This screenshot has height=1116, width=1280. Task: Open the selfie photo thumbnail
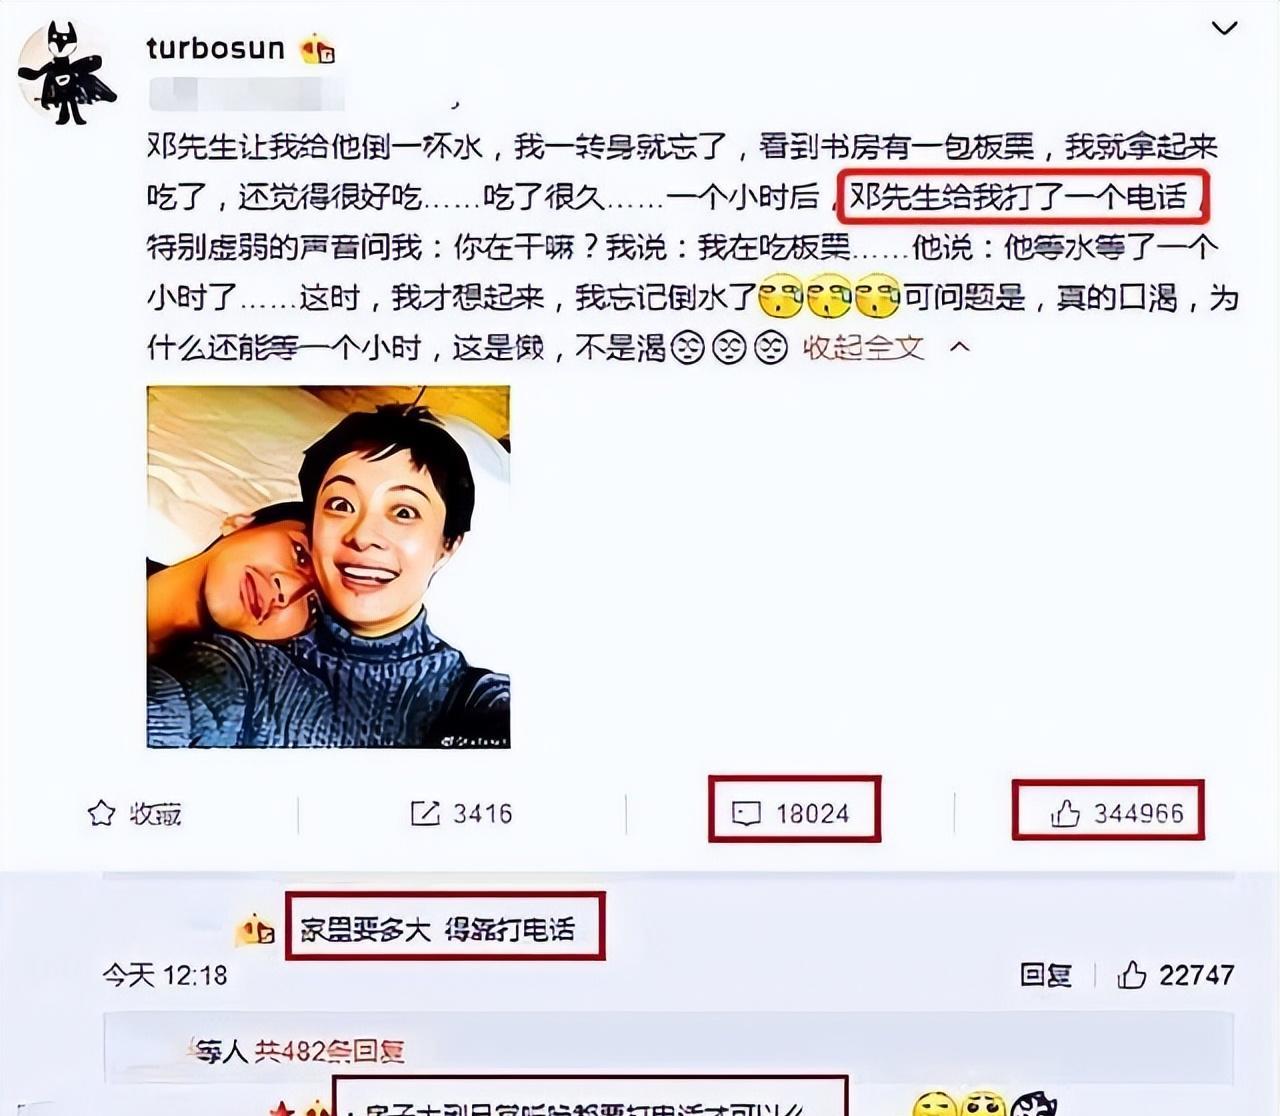pyautogui.click(x=328, y=566)
